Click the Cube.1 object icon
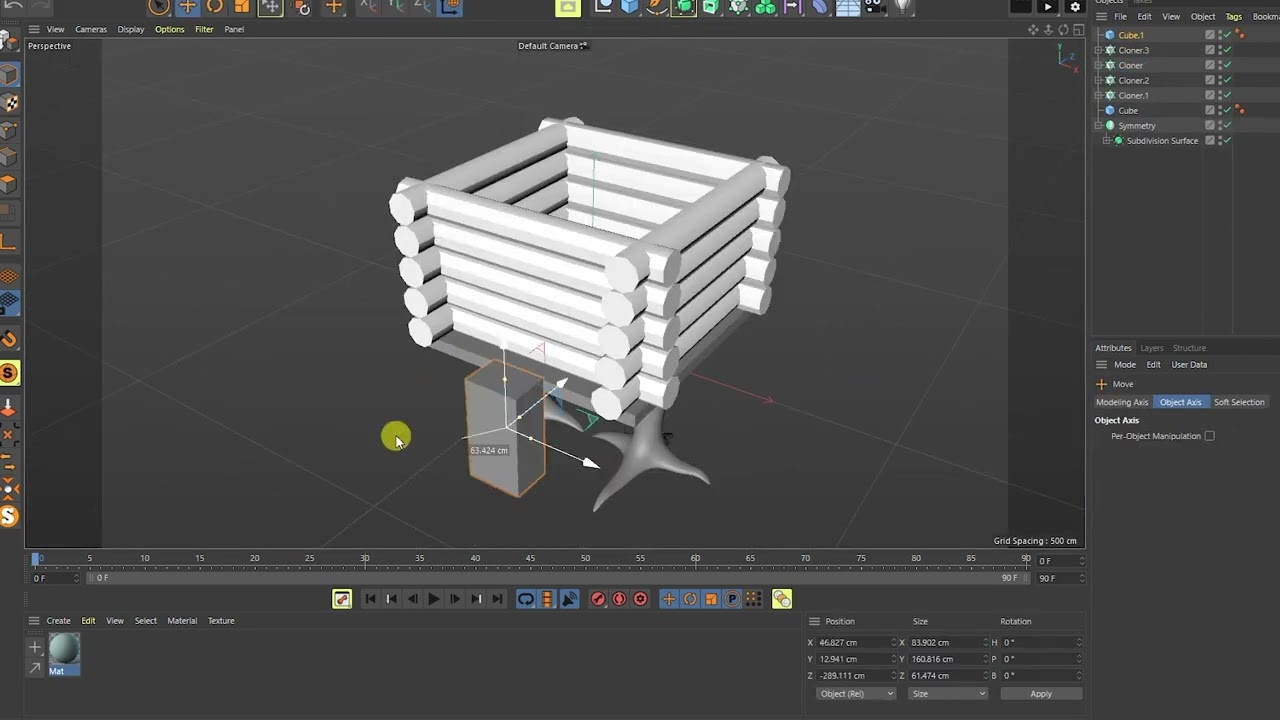This screenshot has height=720, width=1280. [1110, 35]
